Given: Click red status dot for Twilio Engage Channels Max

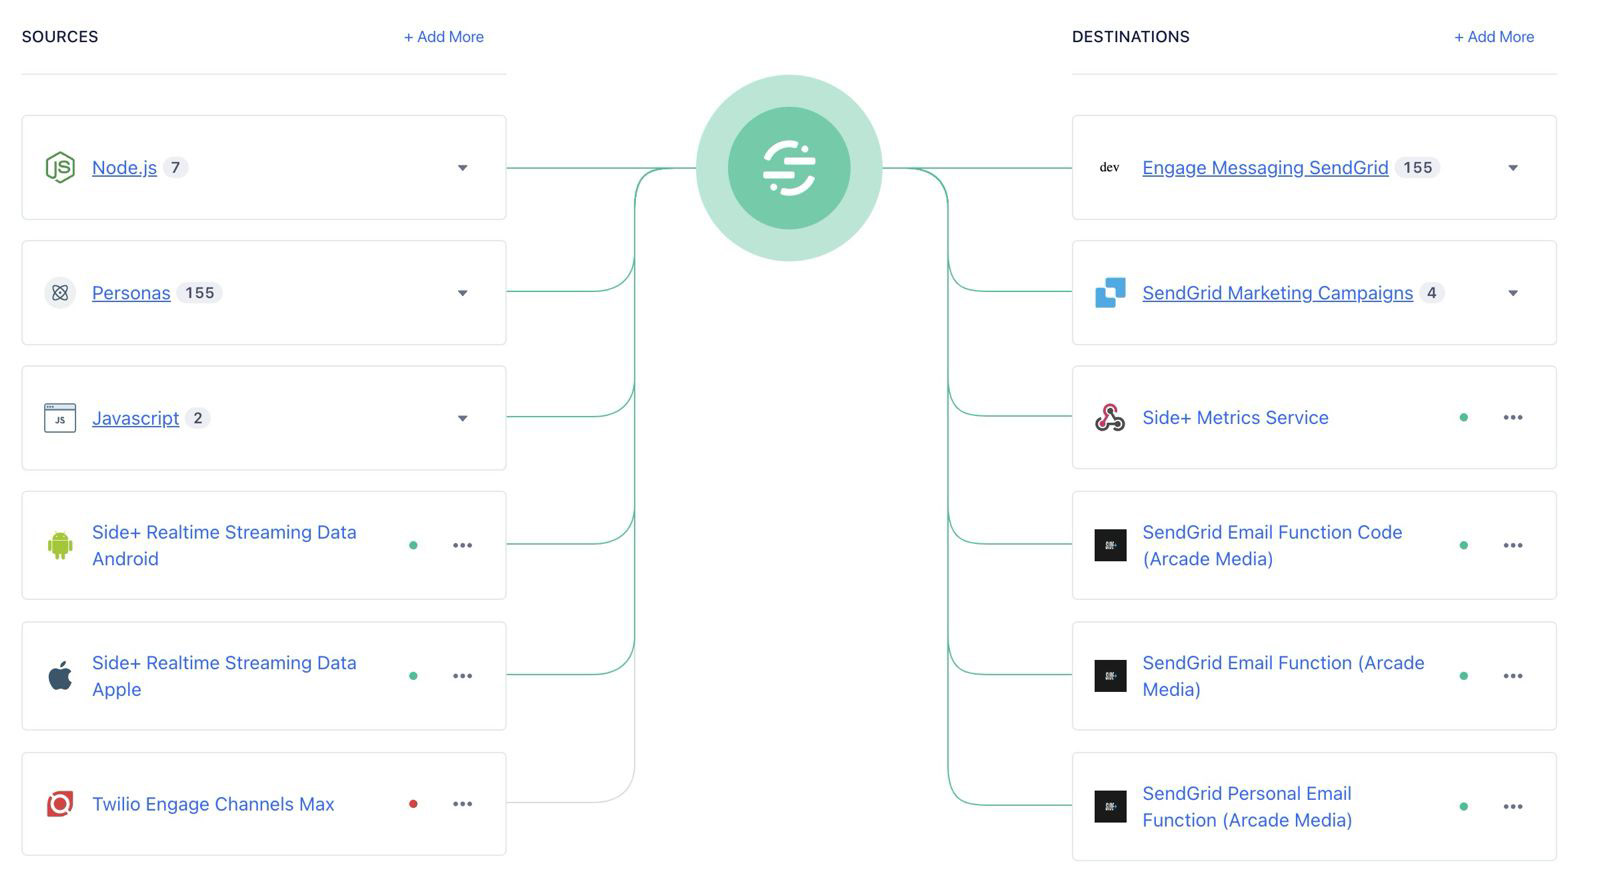Looking at the screenshot, I should [413, 804].
